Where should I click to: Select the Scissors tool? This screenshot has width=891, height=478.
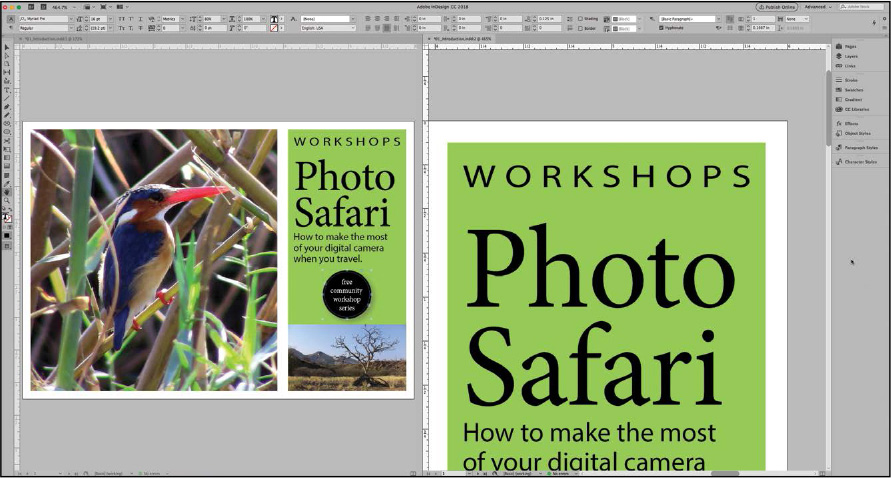7,141
